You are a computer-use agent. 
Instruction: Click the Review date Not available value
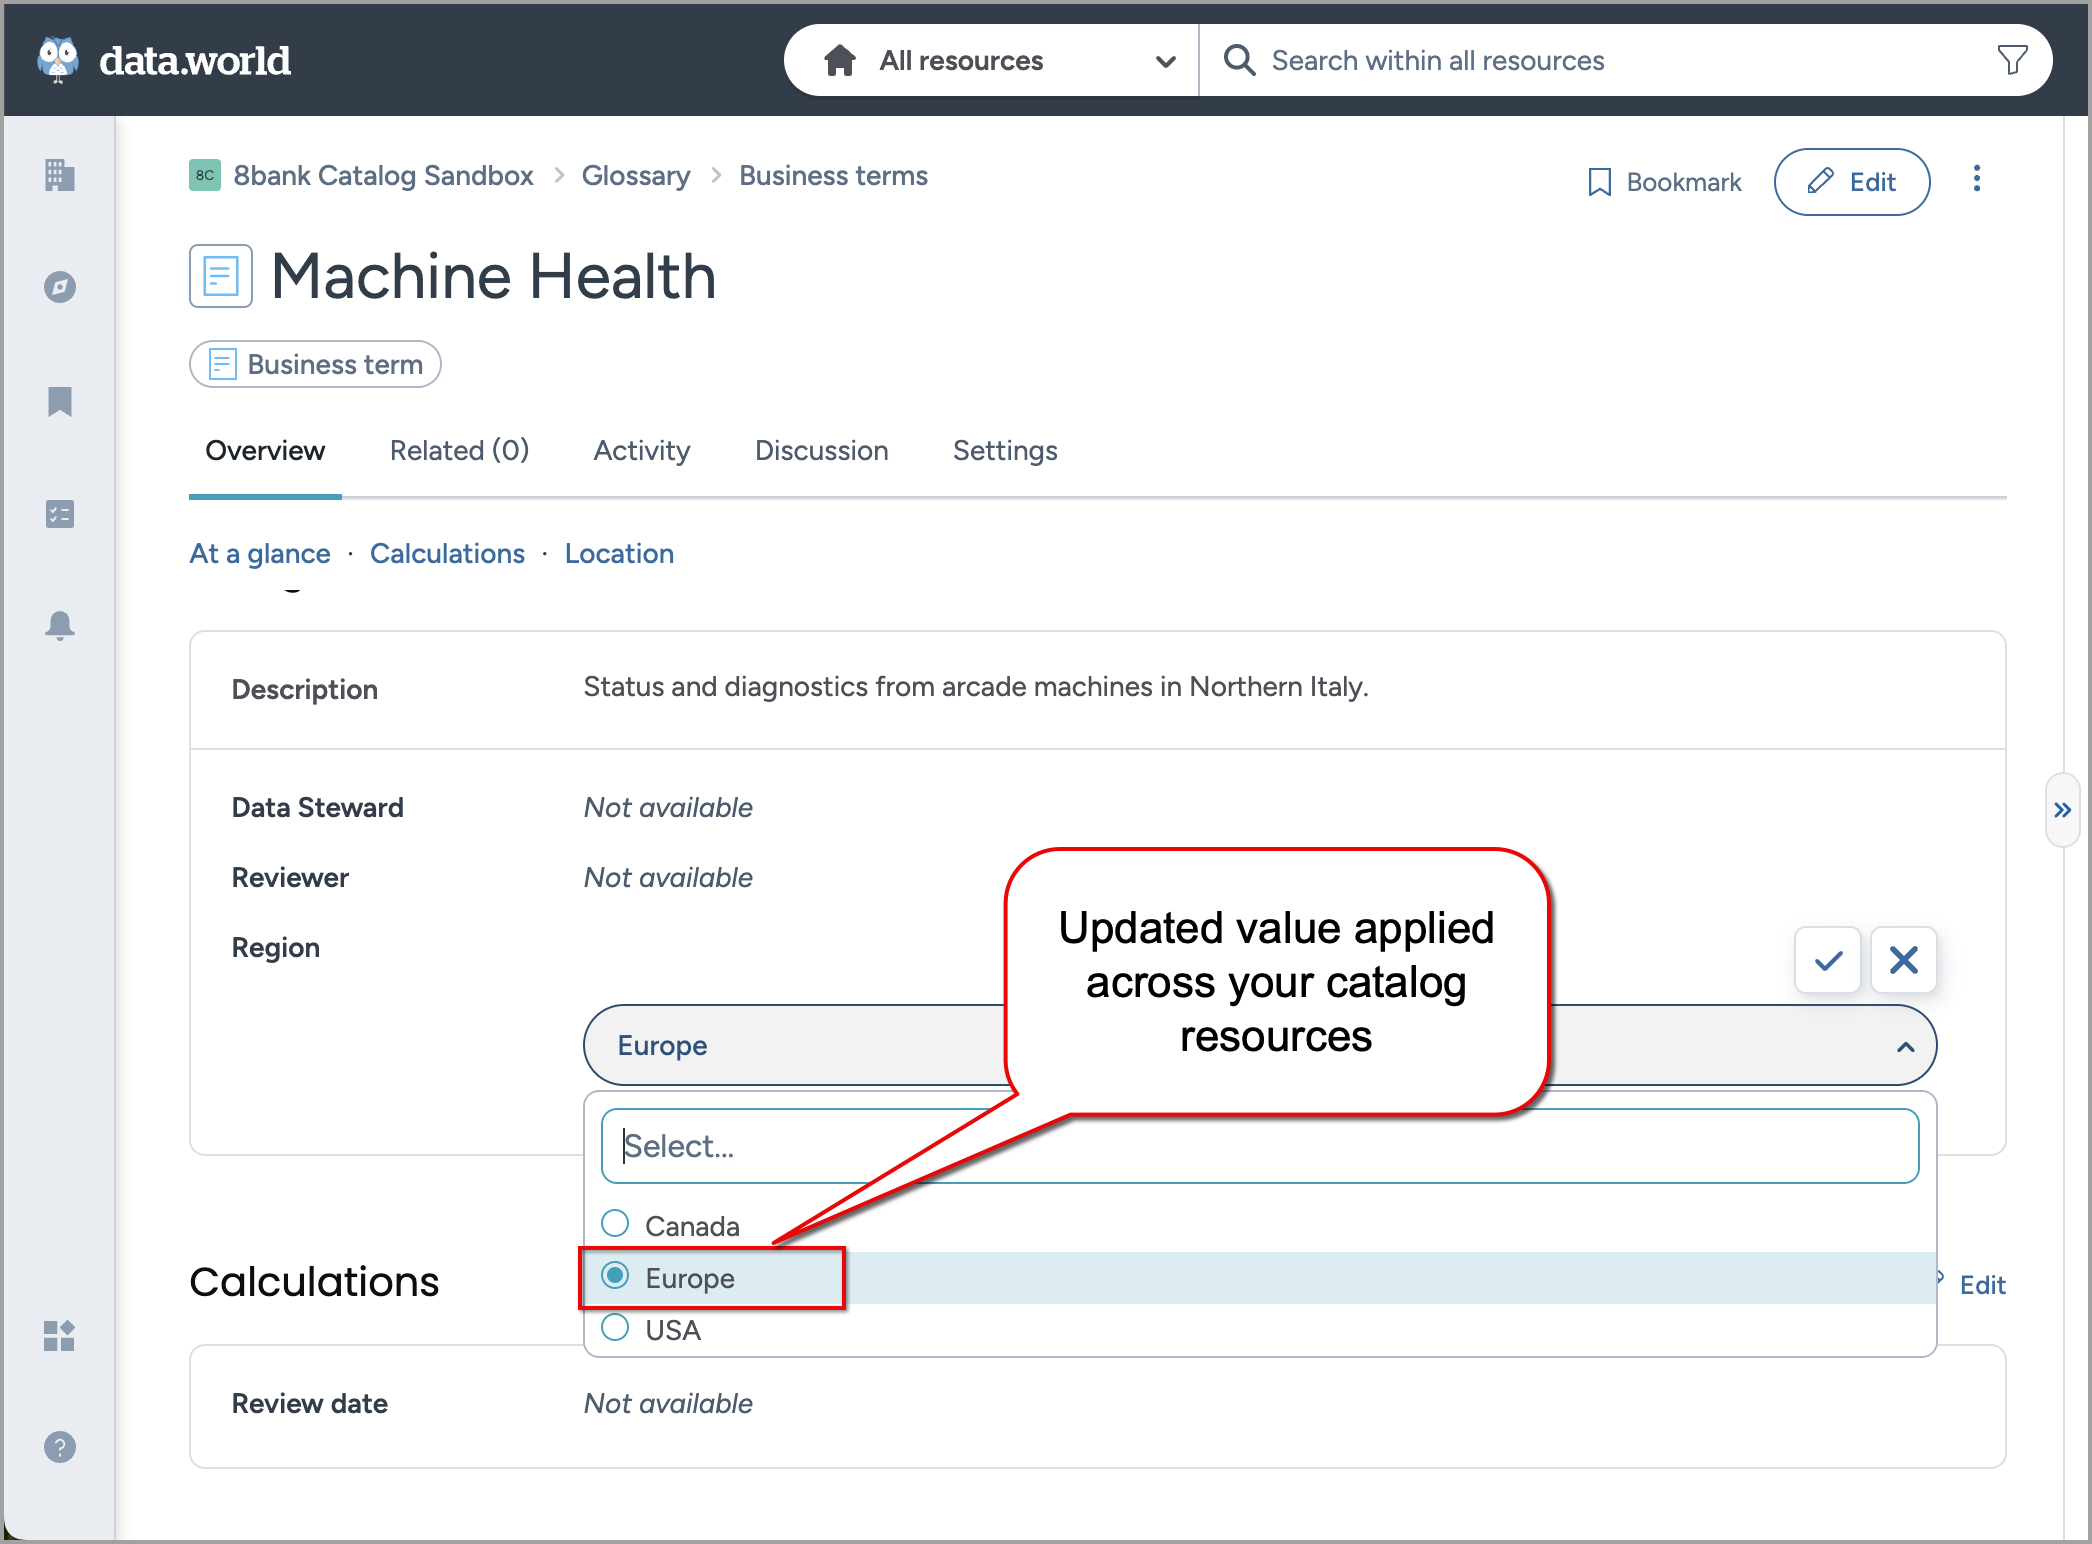pos(668,1404)
